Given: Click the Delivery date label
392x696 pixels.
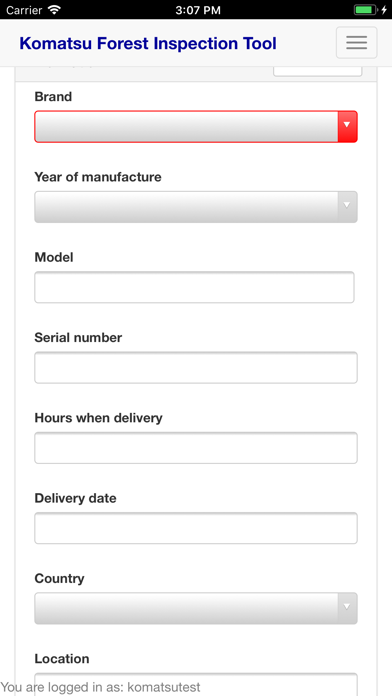Looking at the screenshot, I should (75, 498).
